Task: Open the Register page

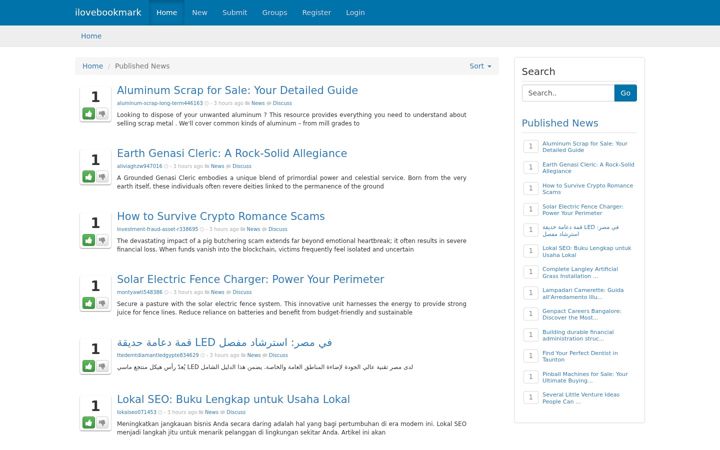Action: coord(316,12)
